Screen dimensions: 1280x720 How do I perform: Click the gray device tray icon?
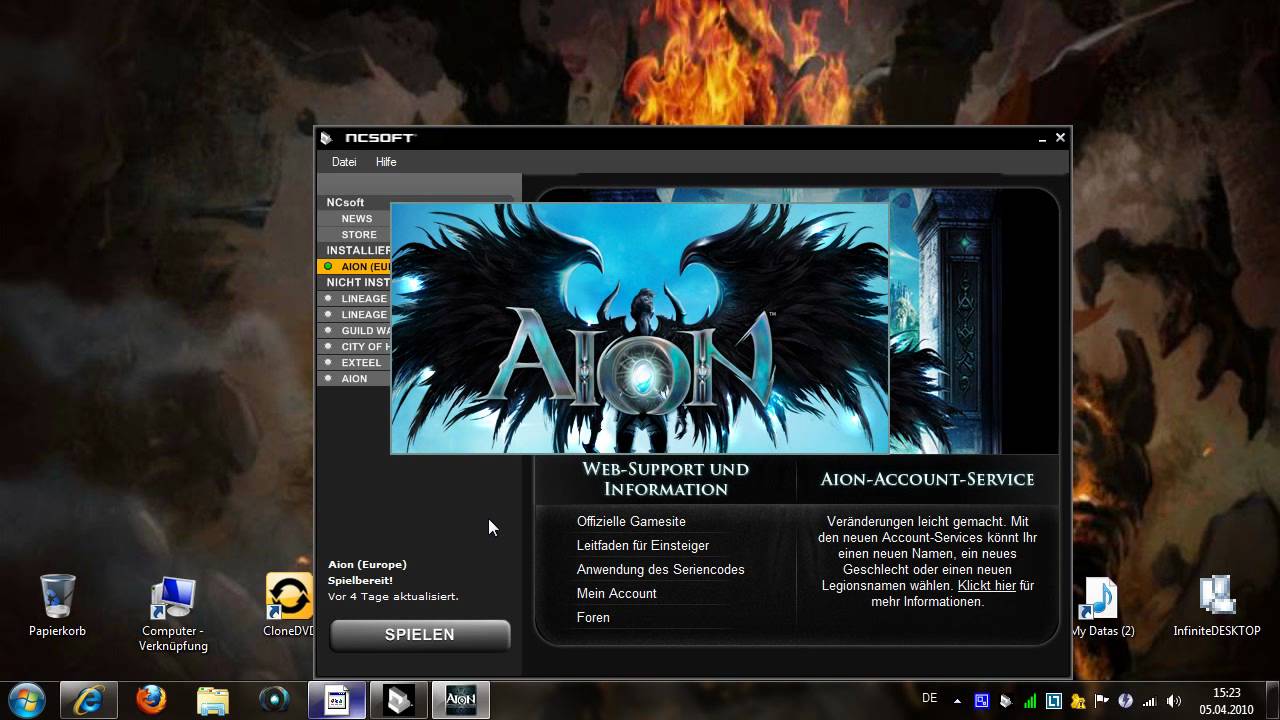1006,701
